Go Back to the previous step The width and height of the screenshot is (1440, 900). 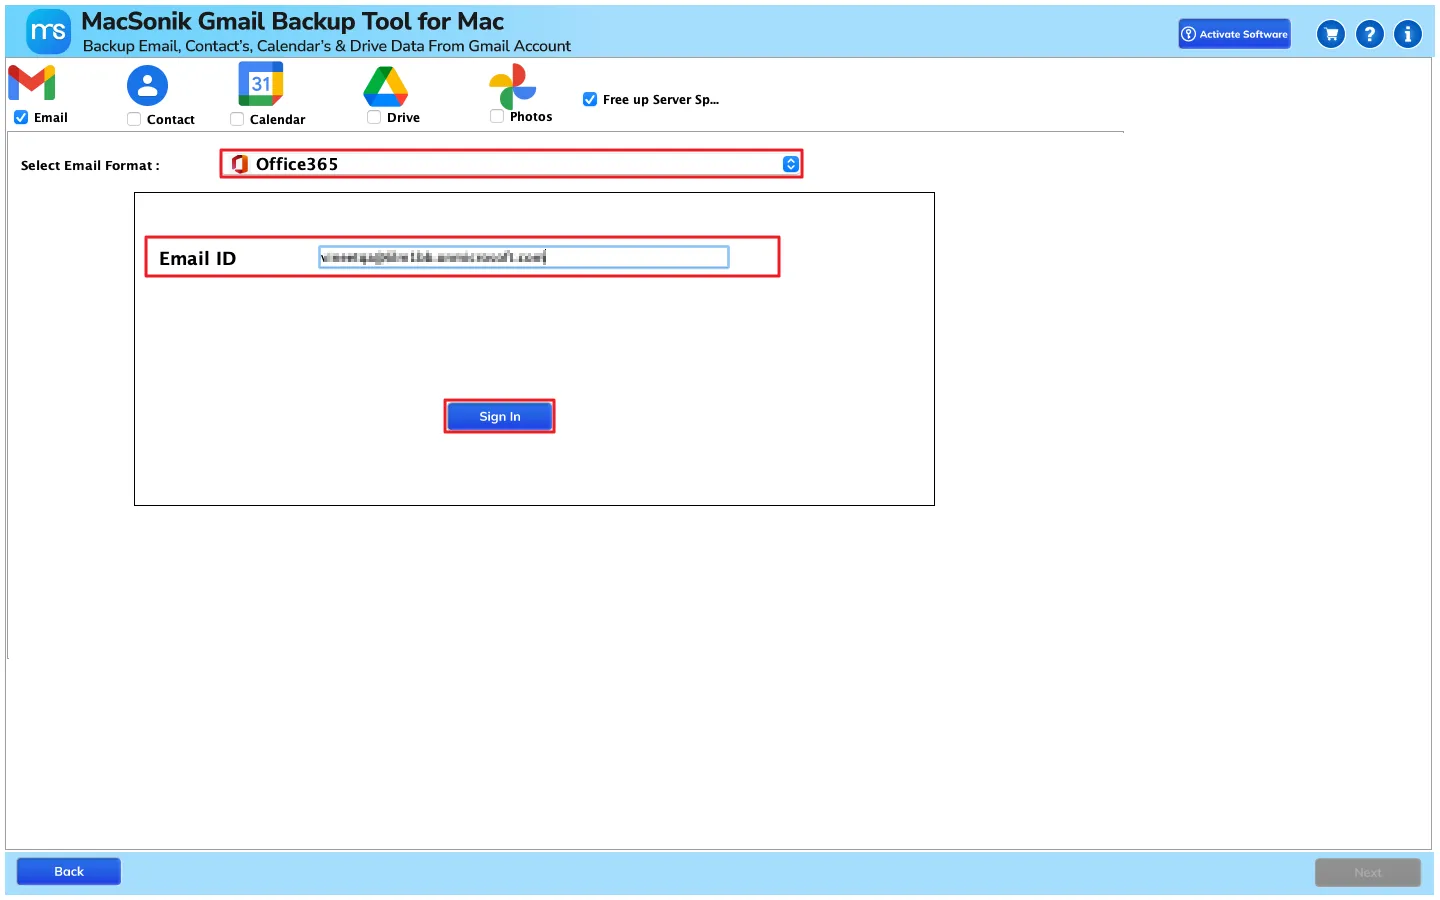point(69,871)
